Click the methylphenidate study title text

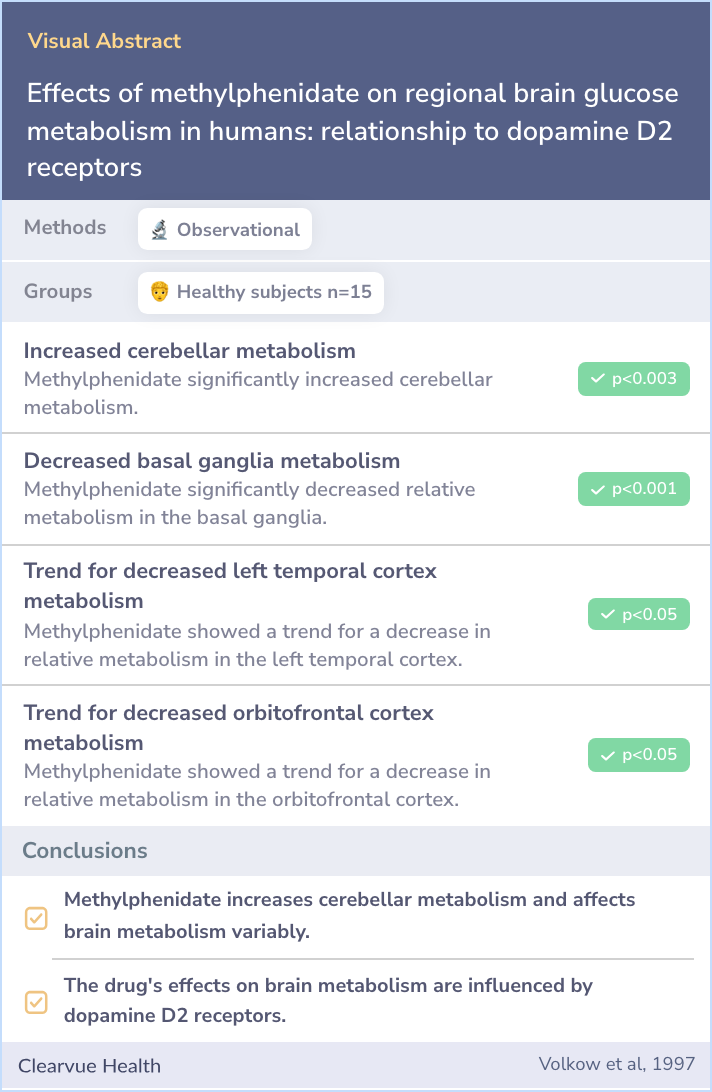353,130
